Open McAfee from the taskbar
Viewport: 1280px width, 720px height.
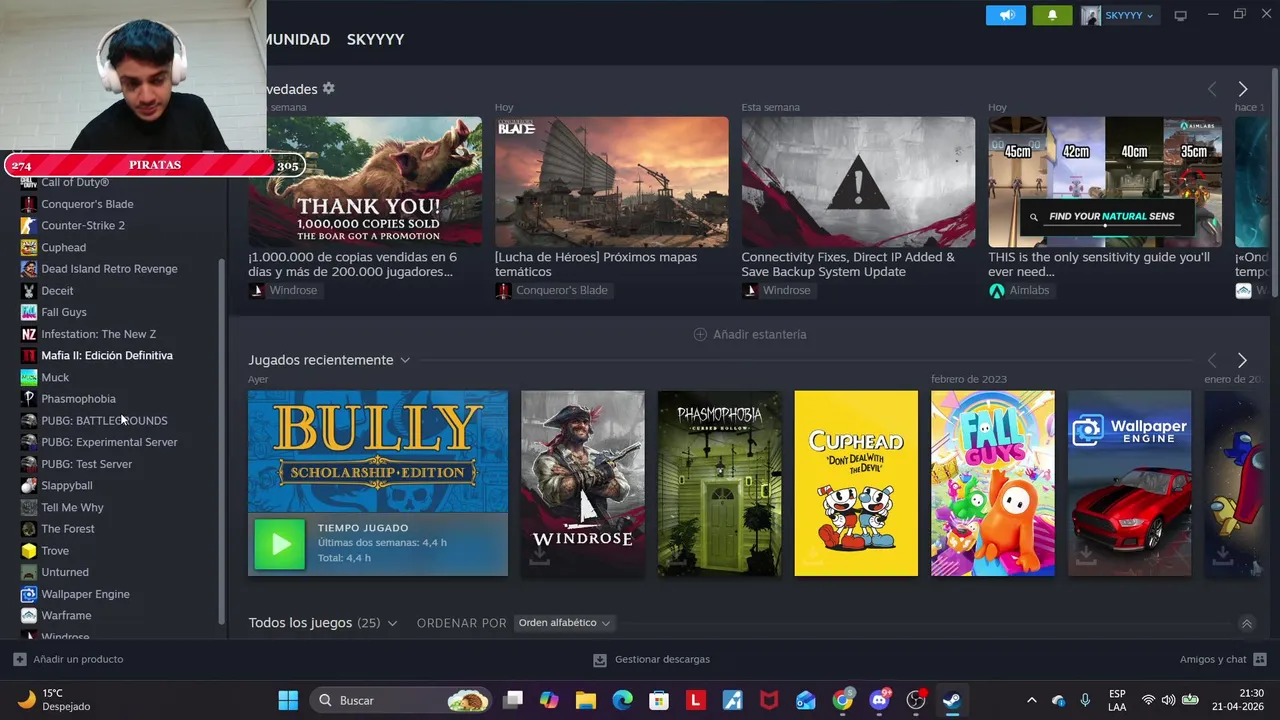pos(769,700)
